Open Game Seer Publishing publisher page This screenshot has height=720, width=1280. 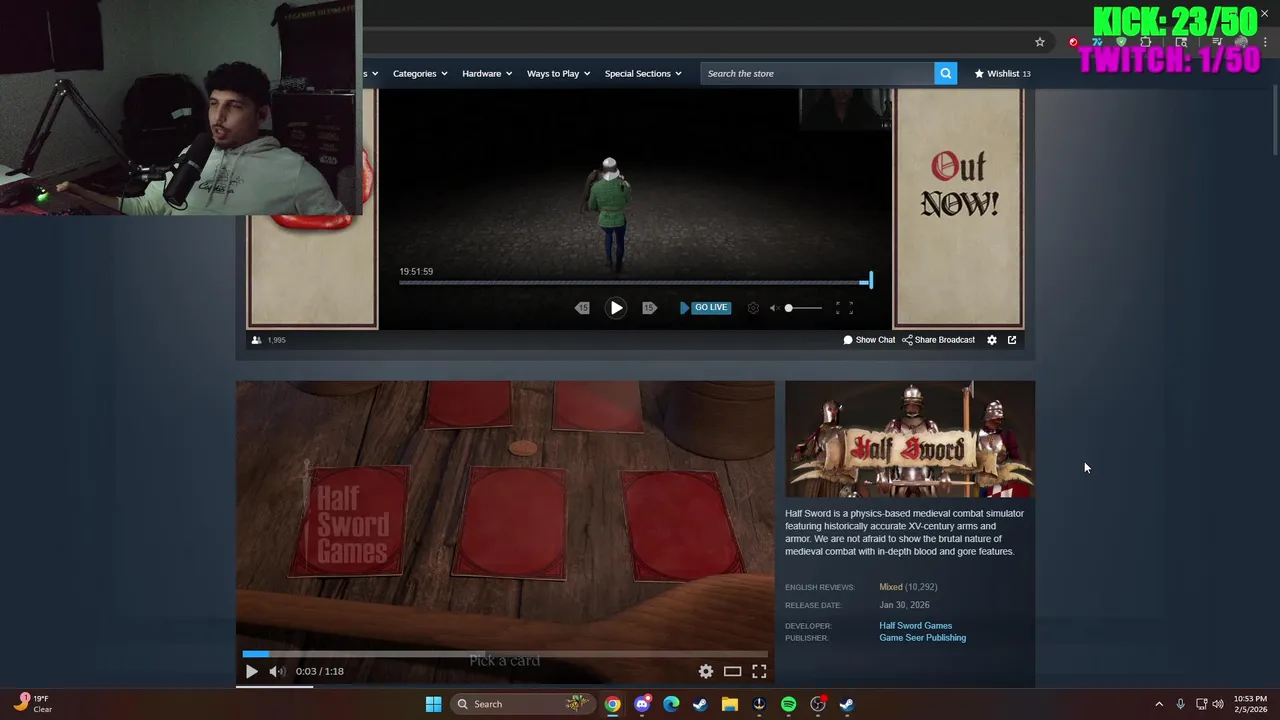click(x=922, y=638)
